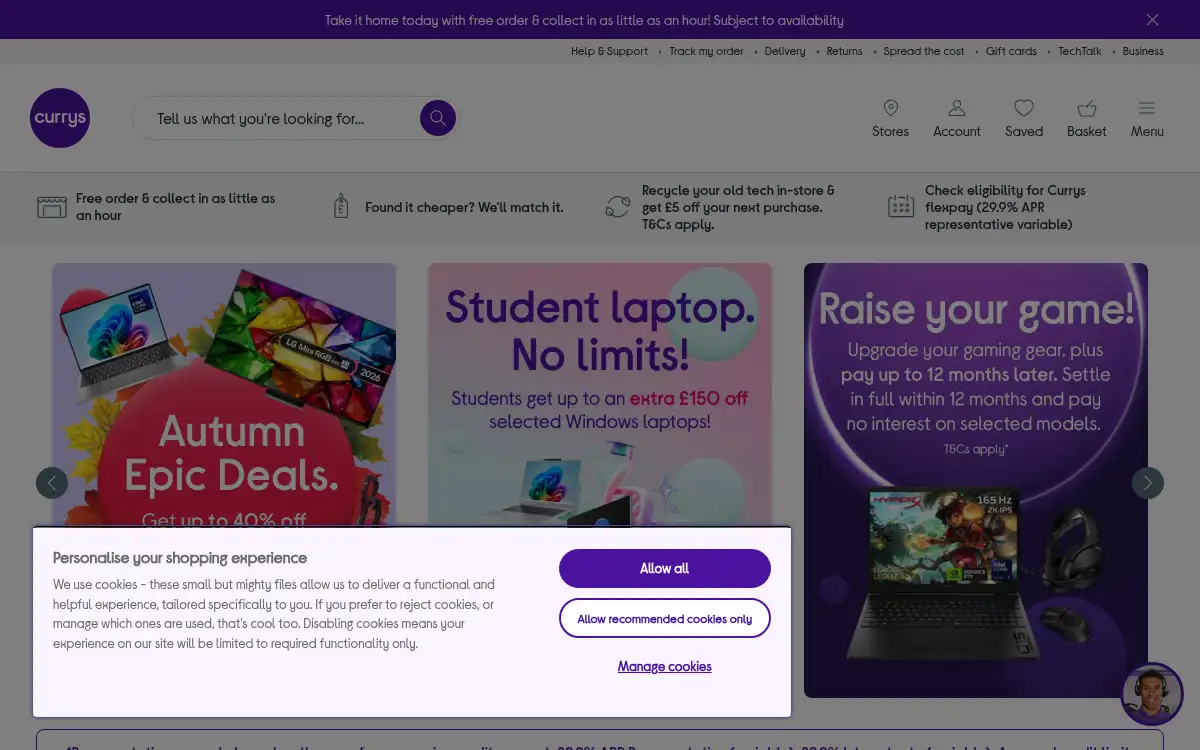Click the top promo banner message

(584, 20)
